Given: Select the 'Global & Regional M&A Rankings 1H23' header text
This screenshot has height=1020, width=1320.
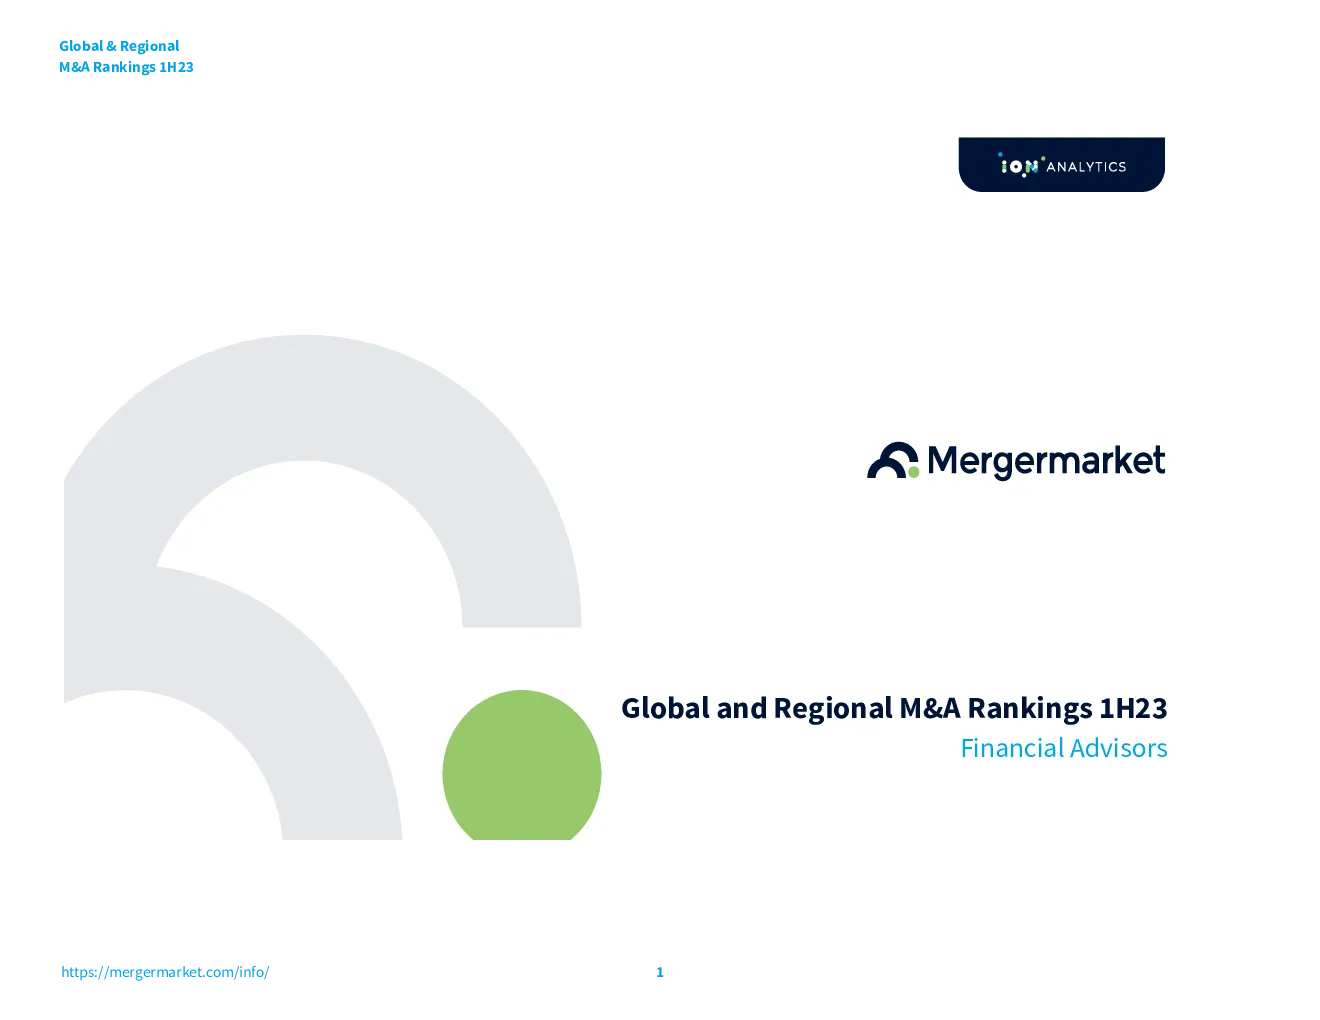Looking at the screenshot, I should (126, 56).
